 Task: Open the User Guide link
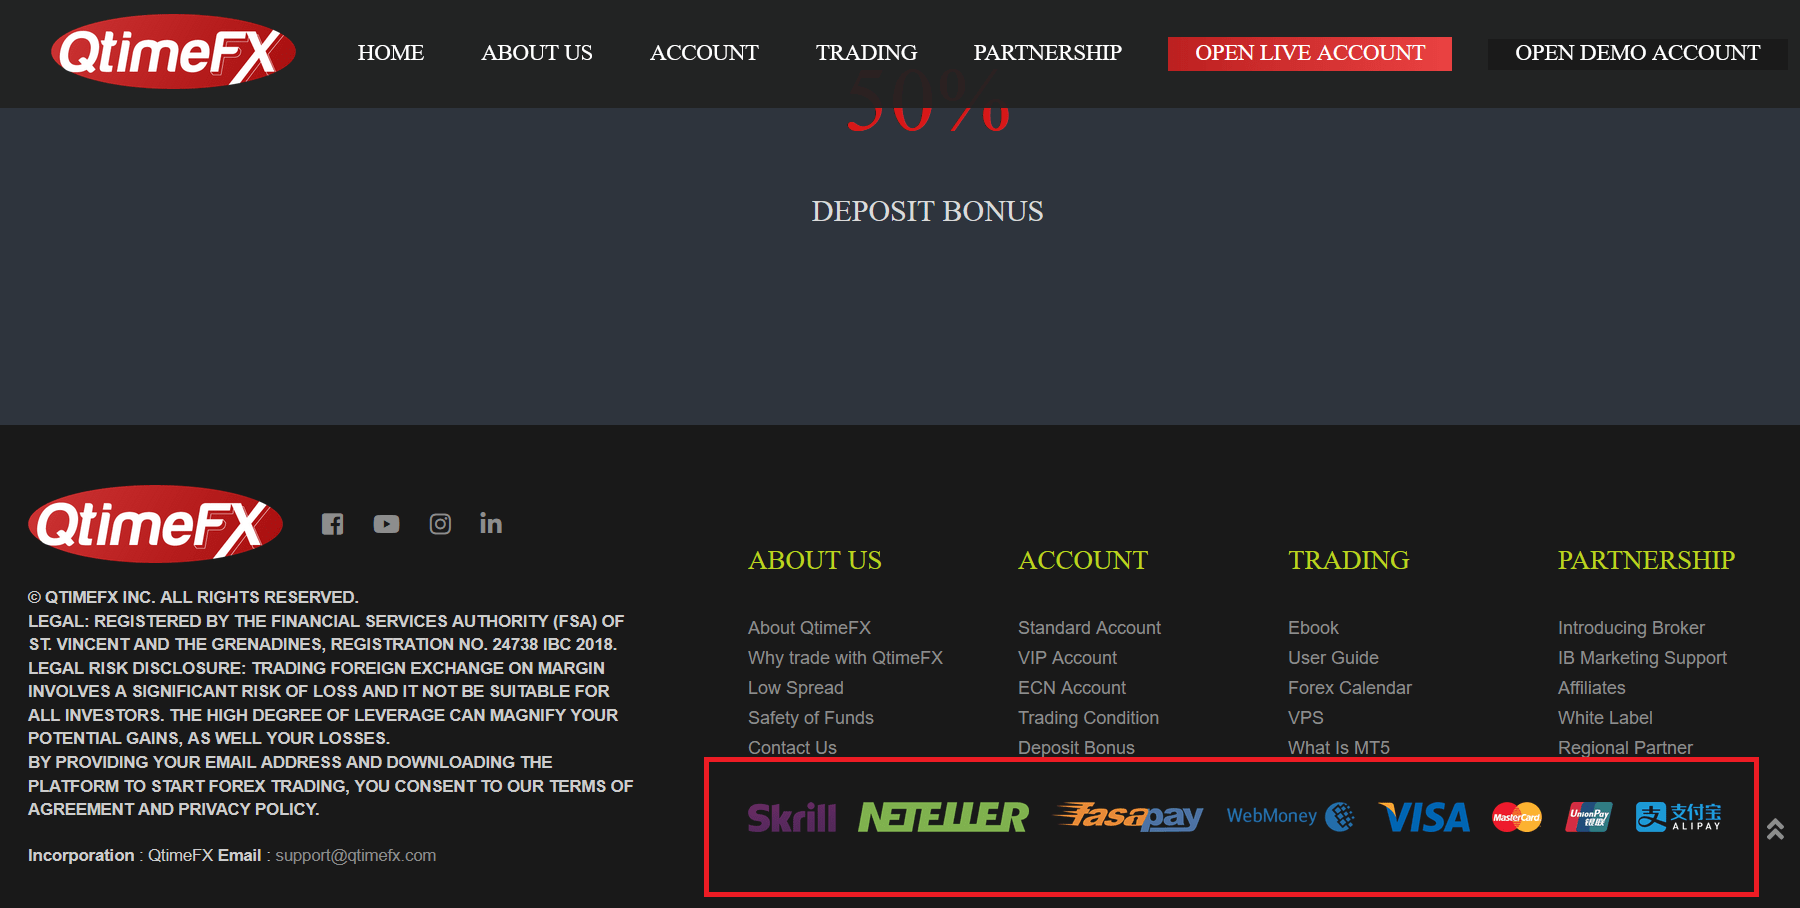tap(1333, 658)
